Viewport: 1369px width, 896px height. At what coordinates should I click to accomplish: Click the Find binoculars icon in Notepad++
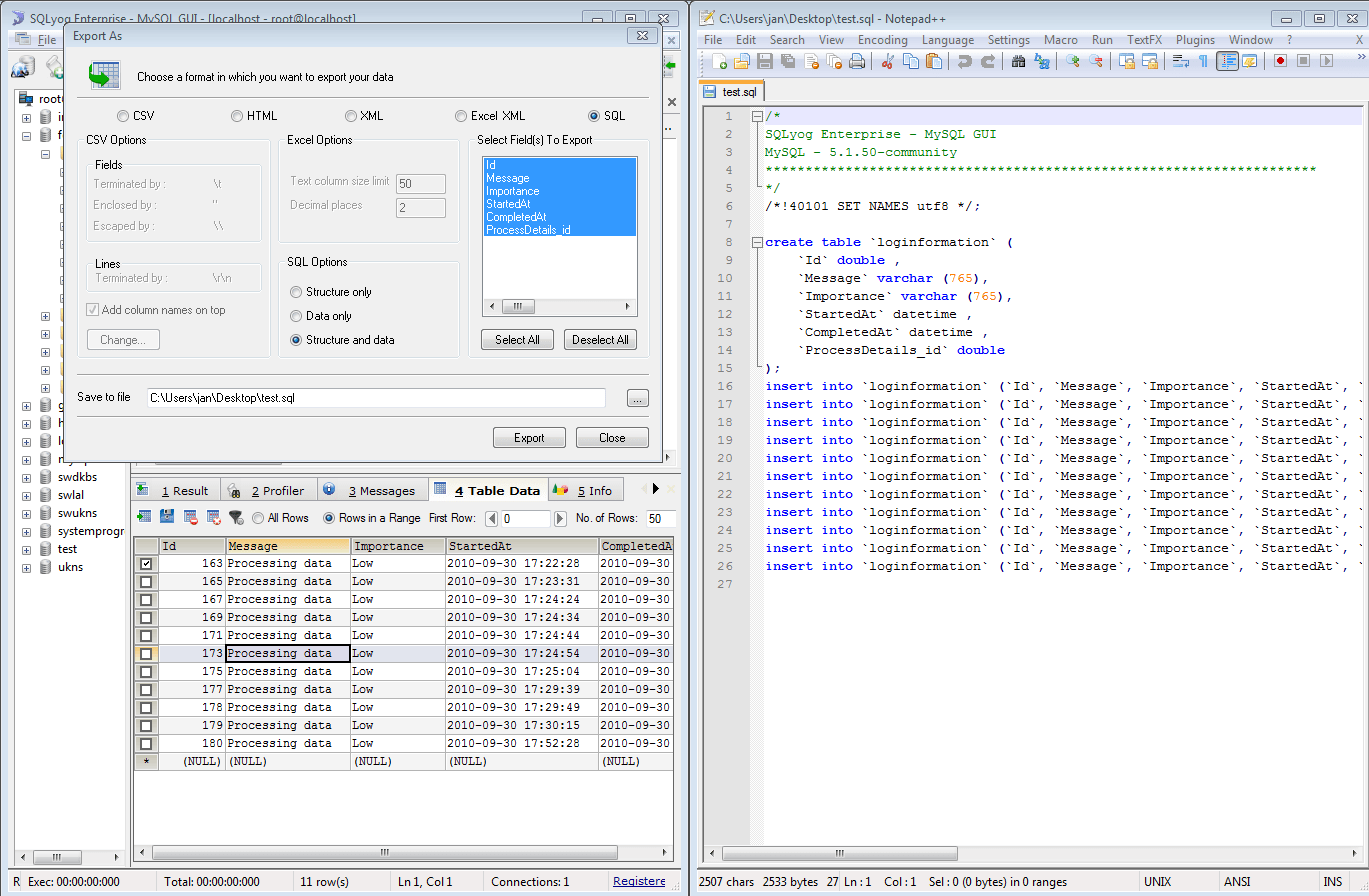[x=1018, y=61]
